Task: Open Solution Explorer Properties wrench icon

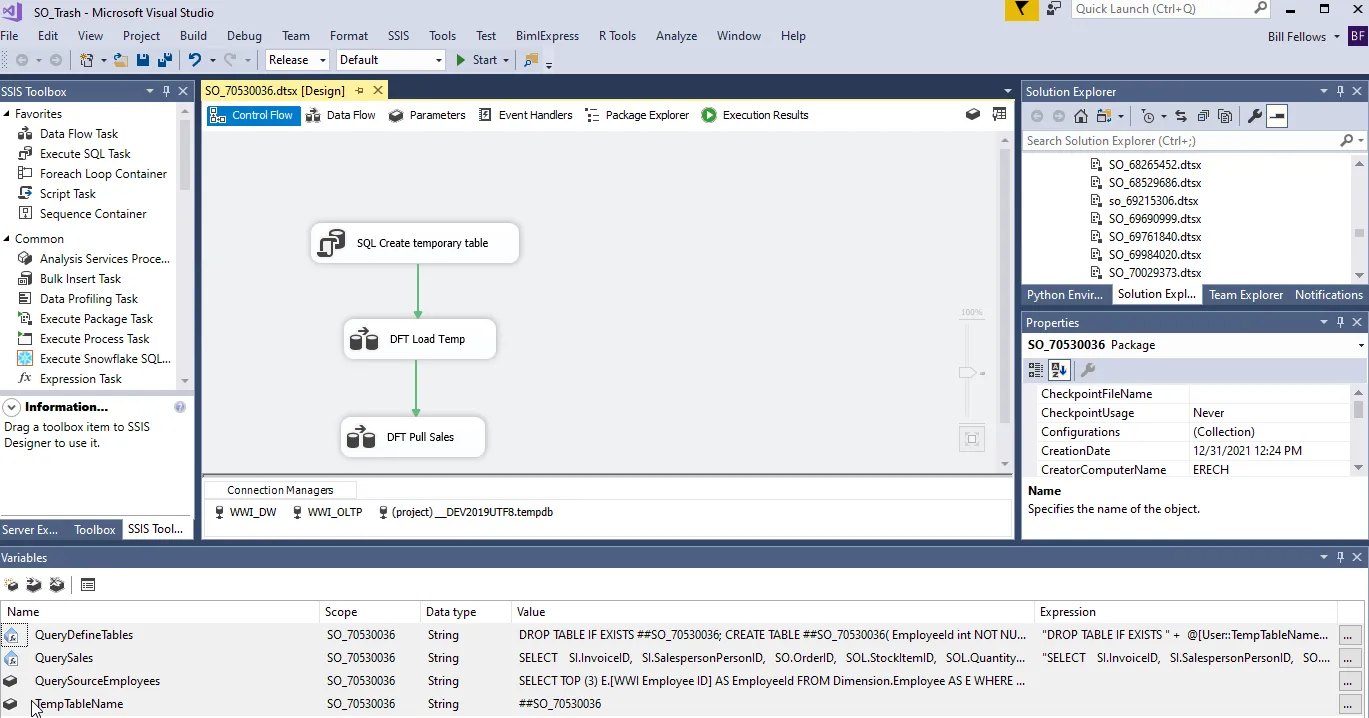Action: [x=1255, y=116]
